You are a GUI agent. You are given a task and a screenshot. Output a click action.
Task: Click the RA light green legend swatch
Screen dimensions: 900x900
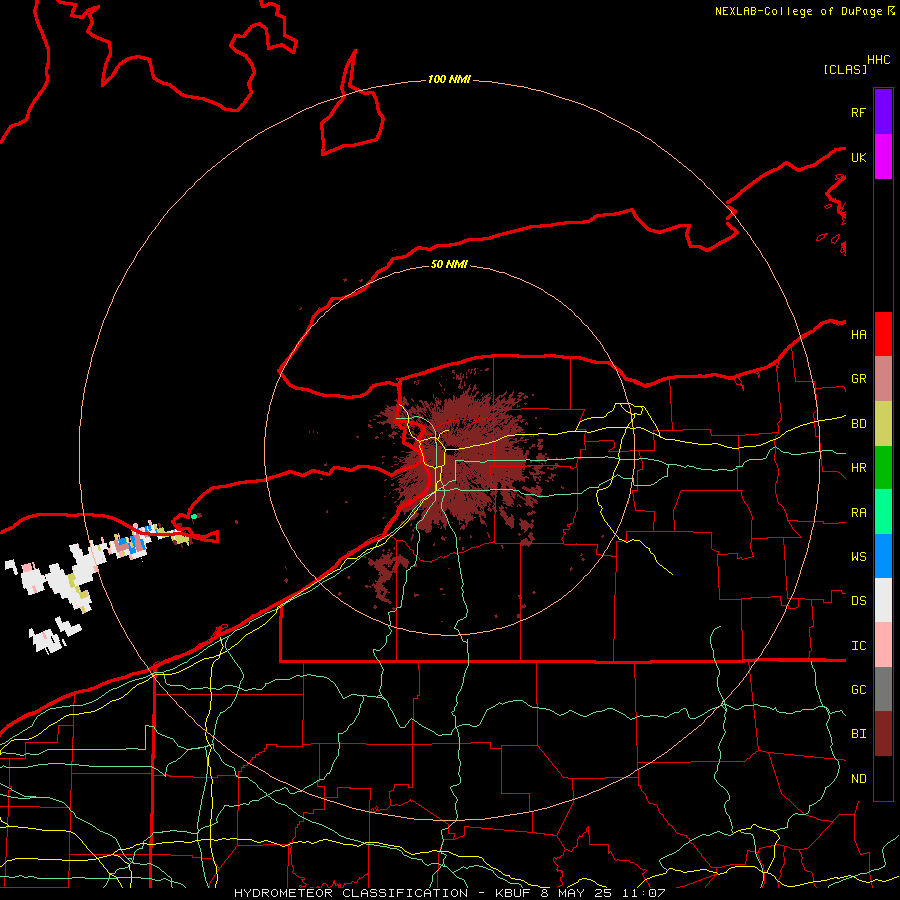coord(883,512)
